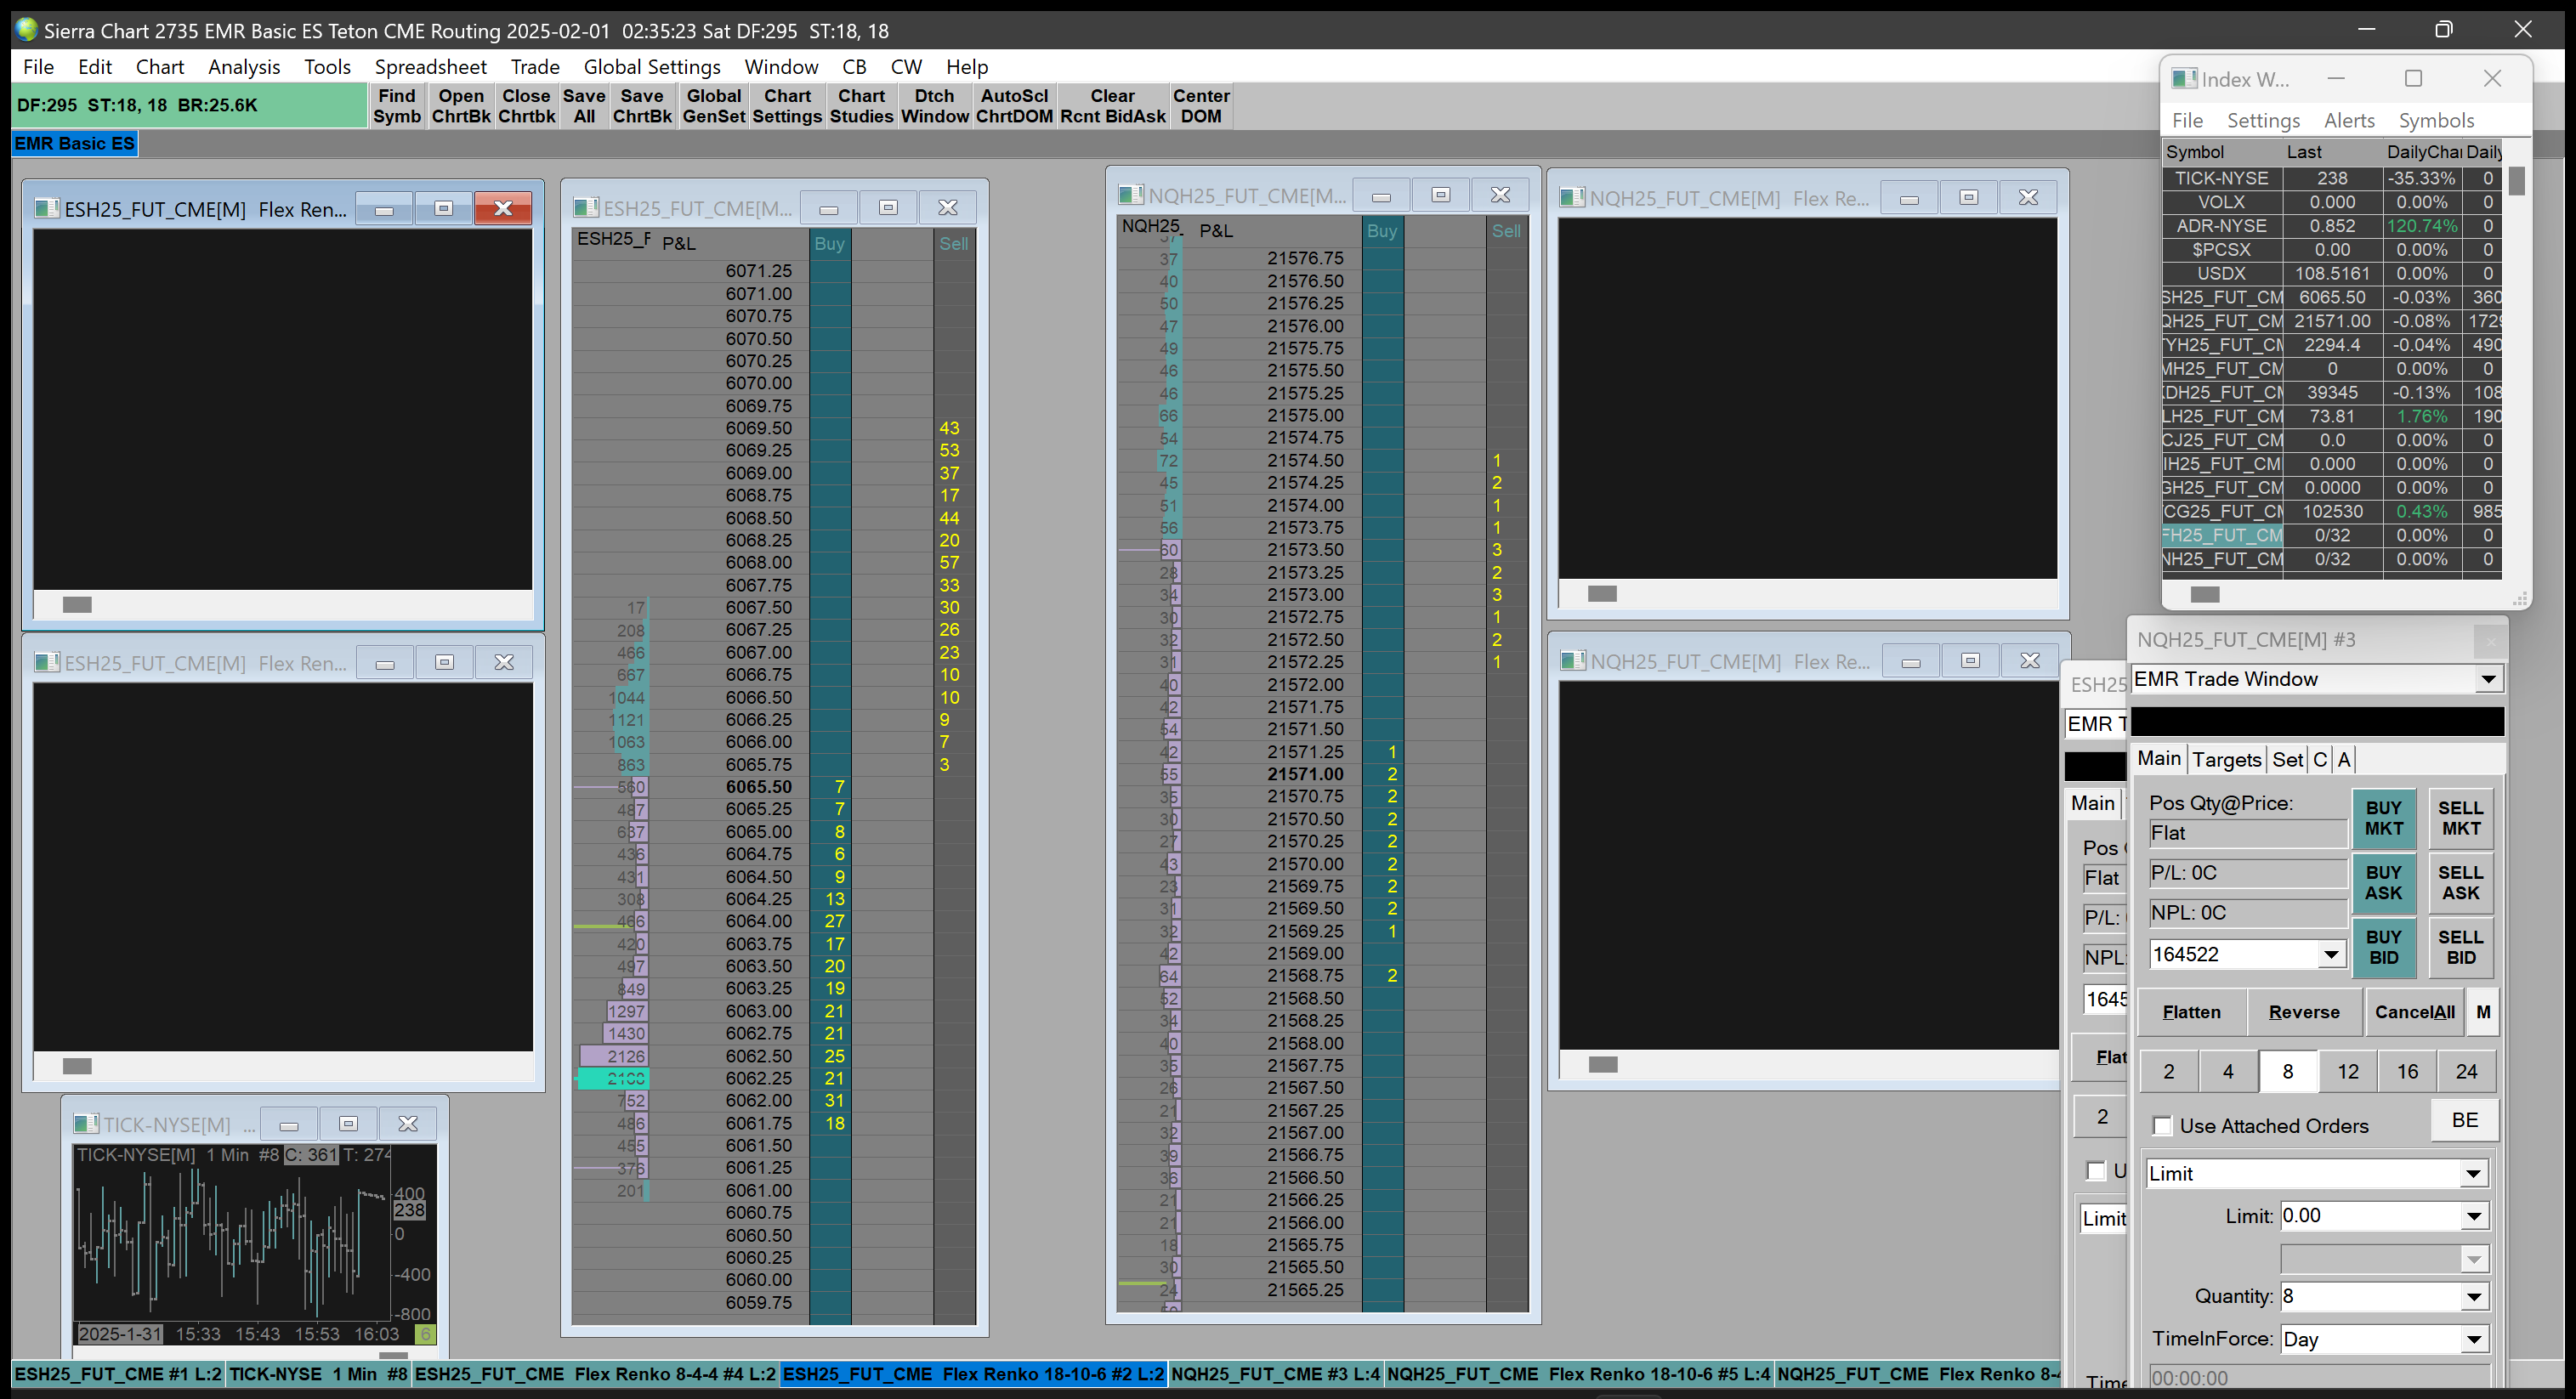This screenshot has height=1399, width=2576.
Task: Click the lower NQH25 Flex Renko window icon
Action: pos(1574,661)
